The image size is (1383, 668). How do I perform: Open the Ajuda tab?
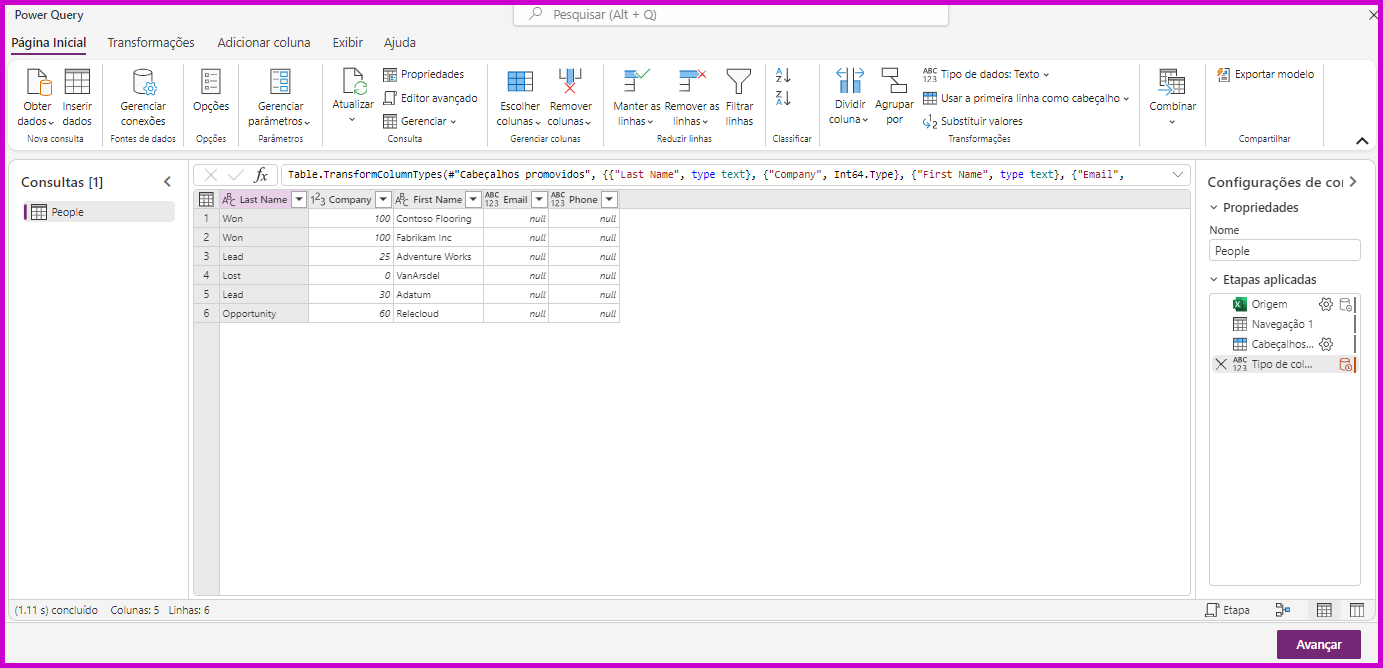[x=400, y=43]
